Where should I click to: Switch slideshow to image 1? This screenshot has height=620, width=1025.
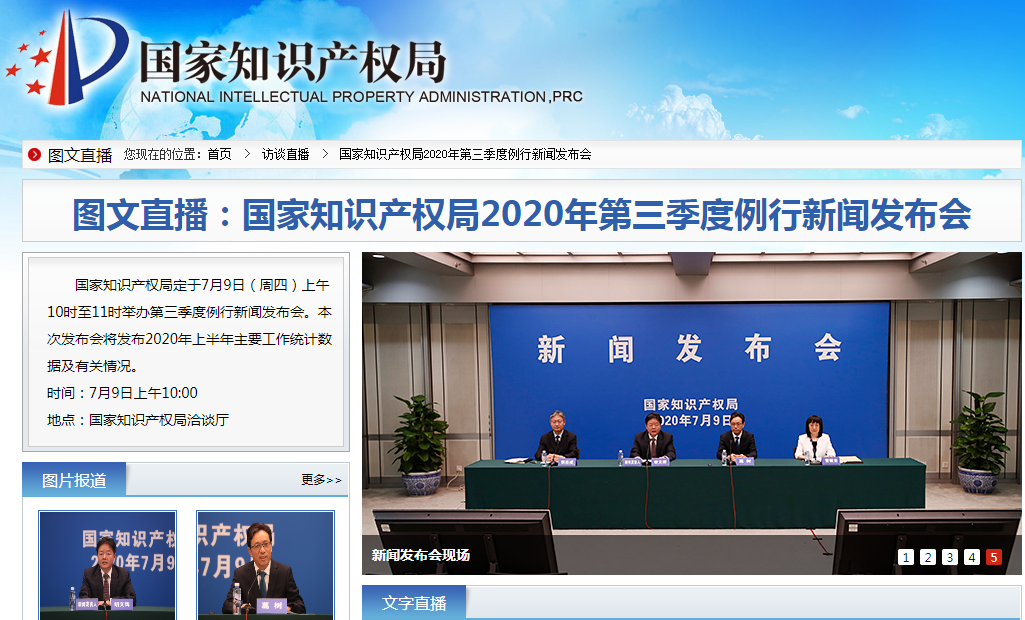pos(905,557)
